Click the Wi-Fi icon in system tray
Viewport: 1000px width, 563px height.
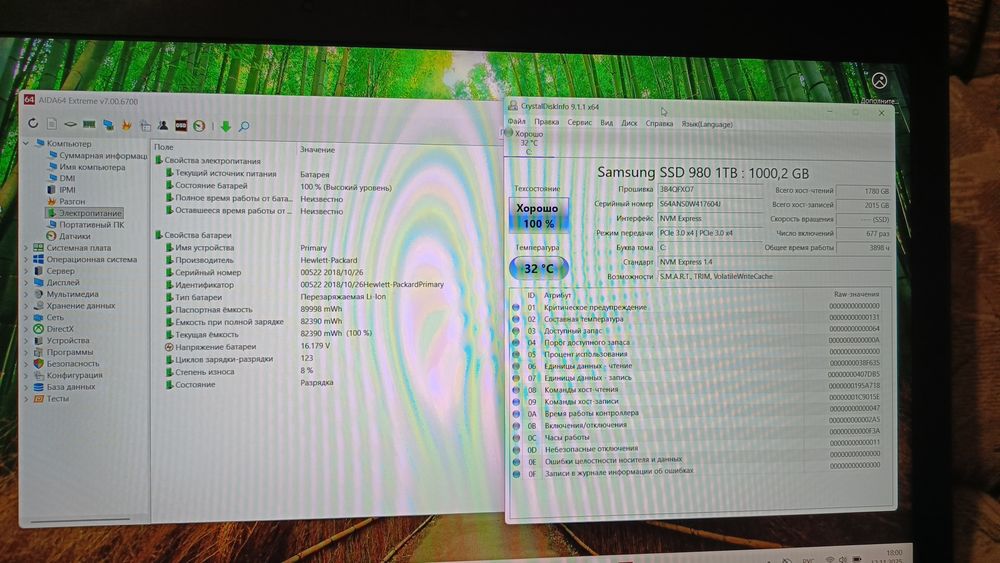pos(830,559)
